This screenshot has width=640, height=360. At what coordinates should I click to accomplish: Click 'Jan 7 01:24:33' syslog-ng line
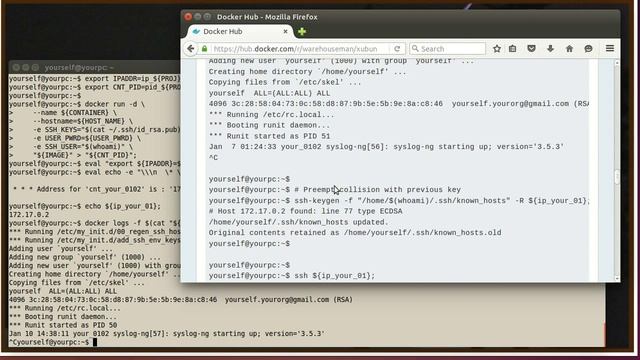pyautogui.click(x=386, y=147)
